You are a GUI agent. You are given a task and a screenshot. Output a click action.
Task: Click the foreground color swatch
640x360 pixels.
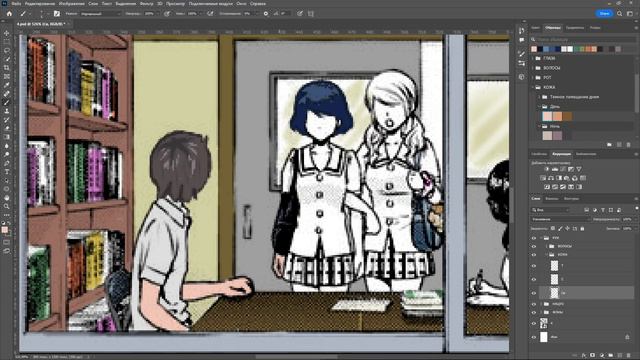point(5,230)
